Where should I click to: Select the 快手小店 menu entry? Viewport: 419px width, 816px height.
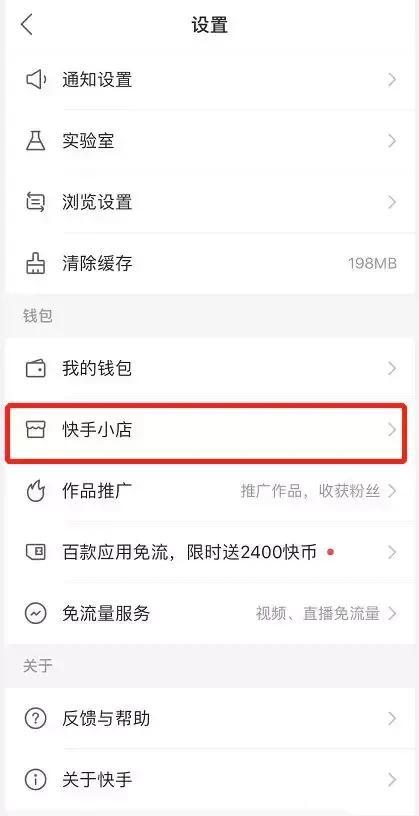click(207, 430)
